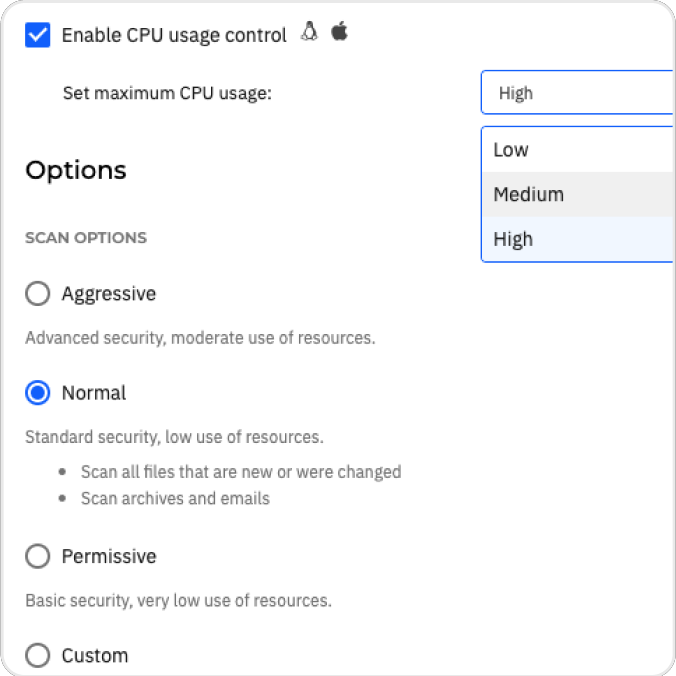Screen dimensions: 676x676
Task: Click the Basic security description text
Action: point(178,601)
